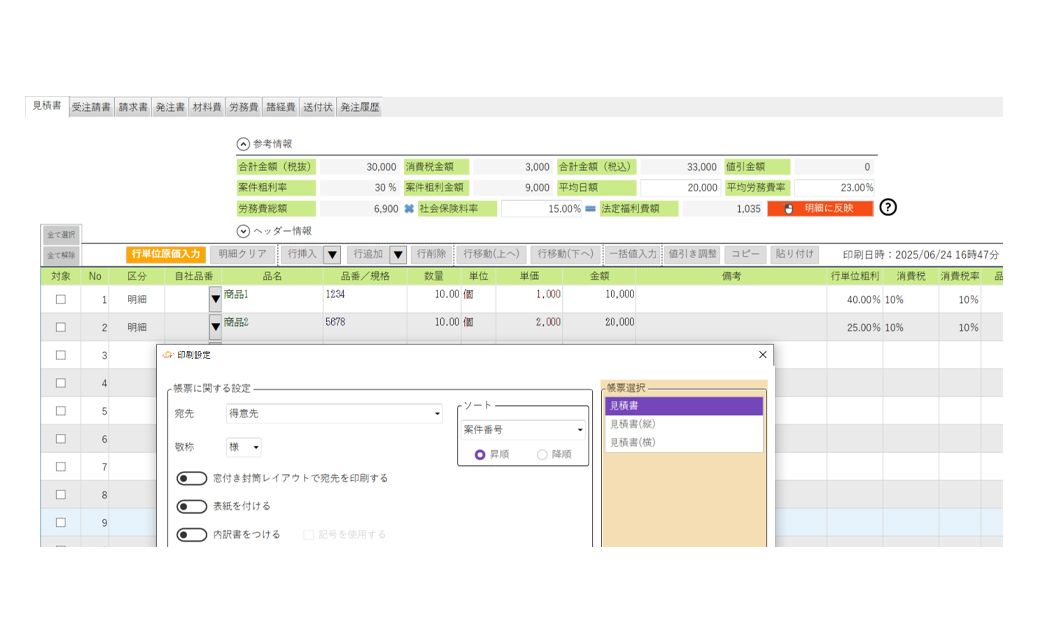Click the 明細に反映 button
Viewport: 1040px width, 640px height.
click(820, 209)
